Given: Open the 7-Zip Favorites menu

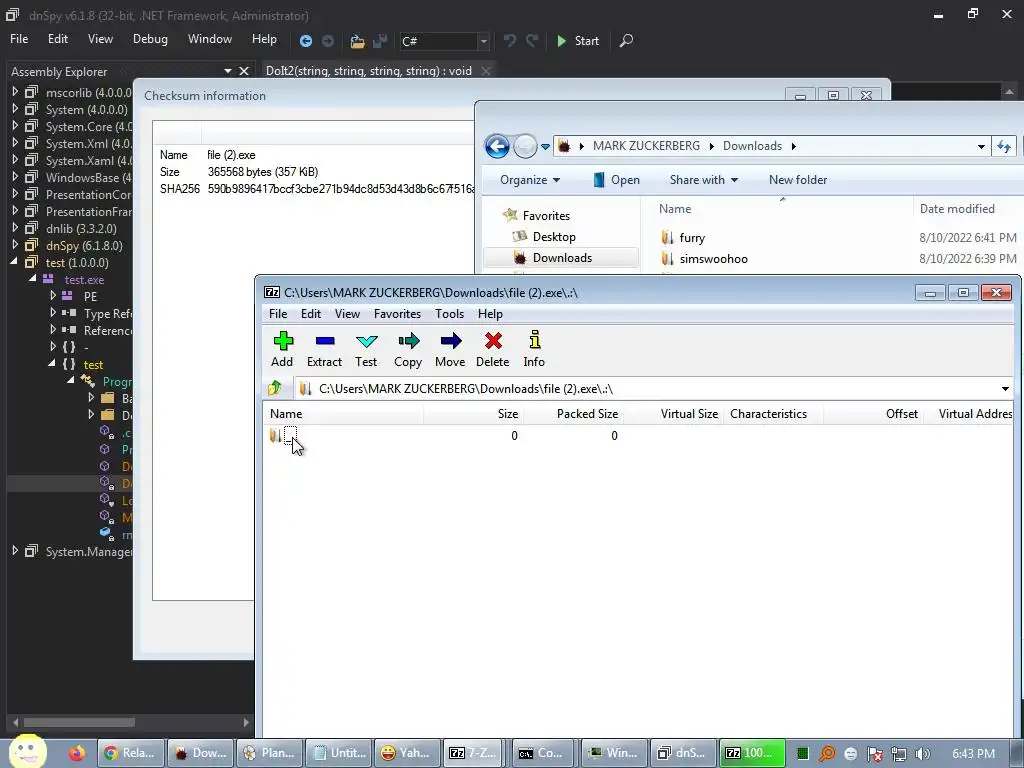Looking at the screenshot, I should (x=397, y=313).
